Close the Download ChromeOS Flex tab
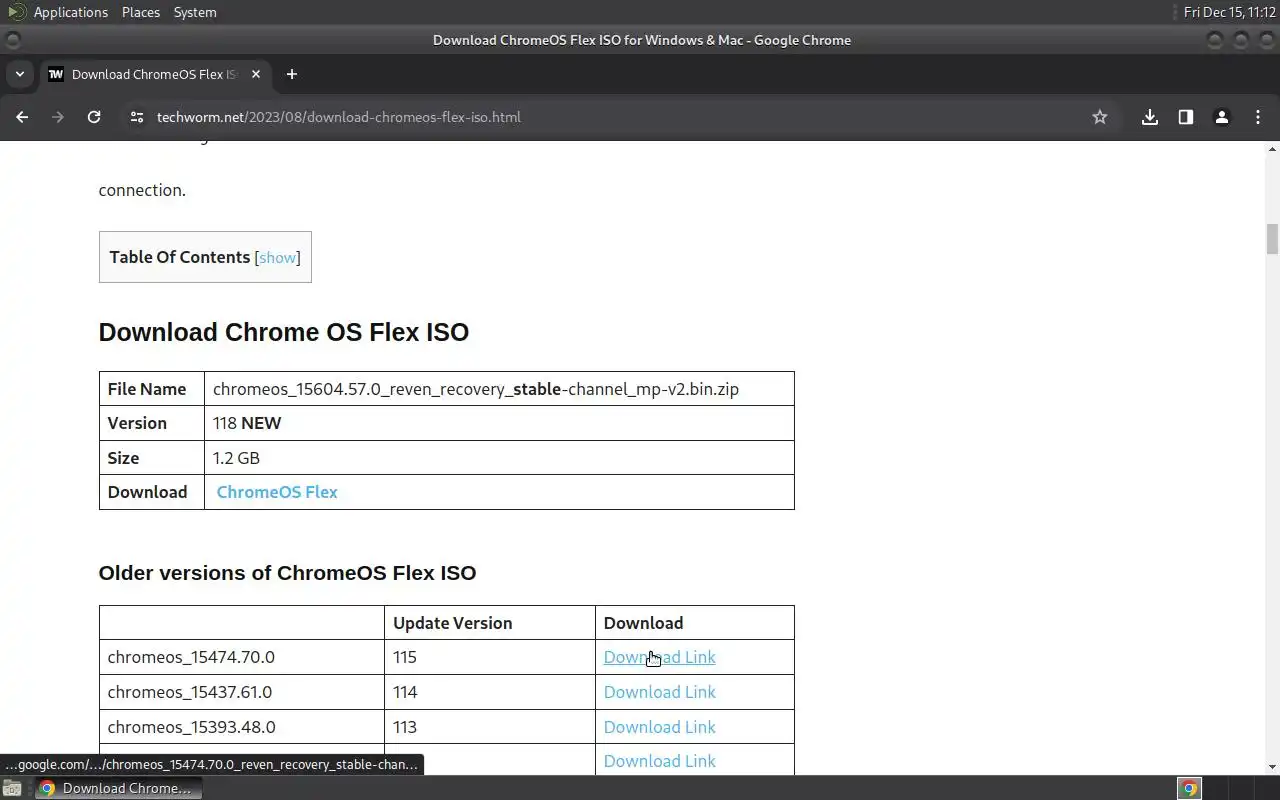1280x800 pixels. tap(256, 74)
